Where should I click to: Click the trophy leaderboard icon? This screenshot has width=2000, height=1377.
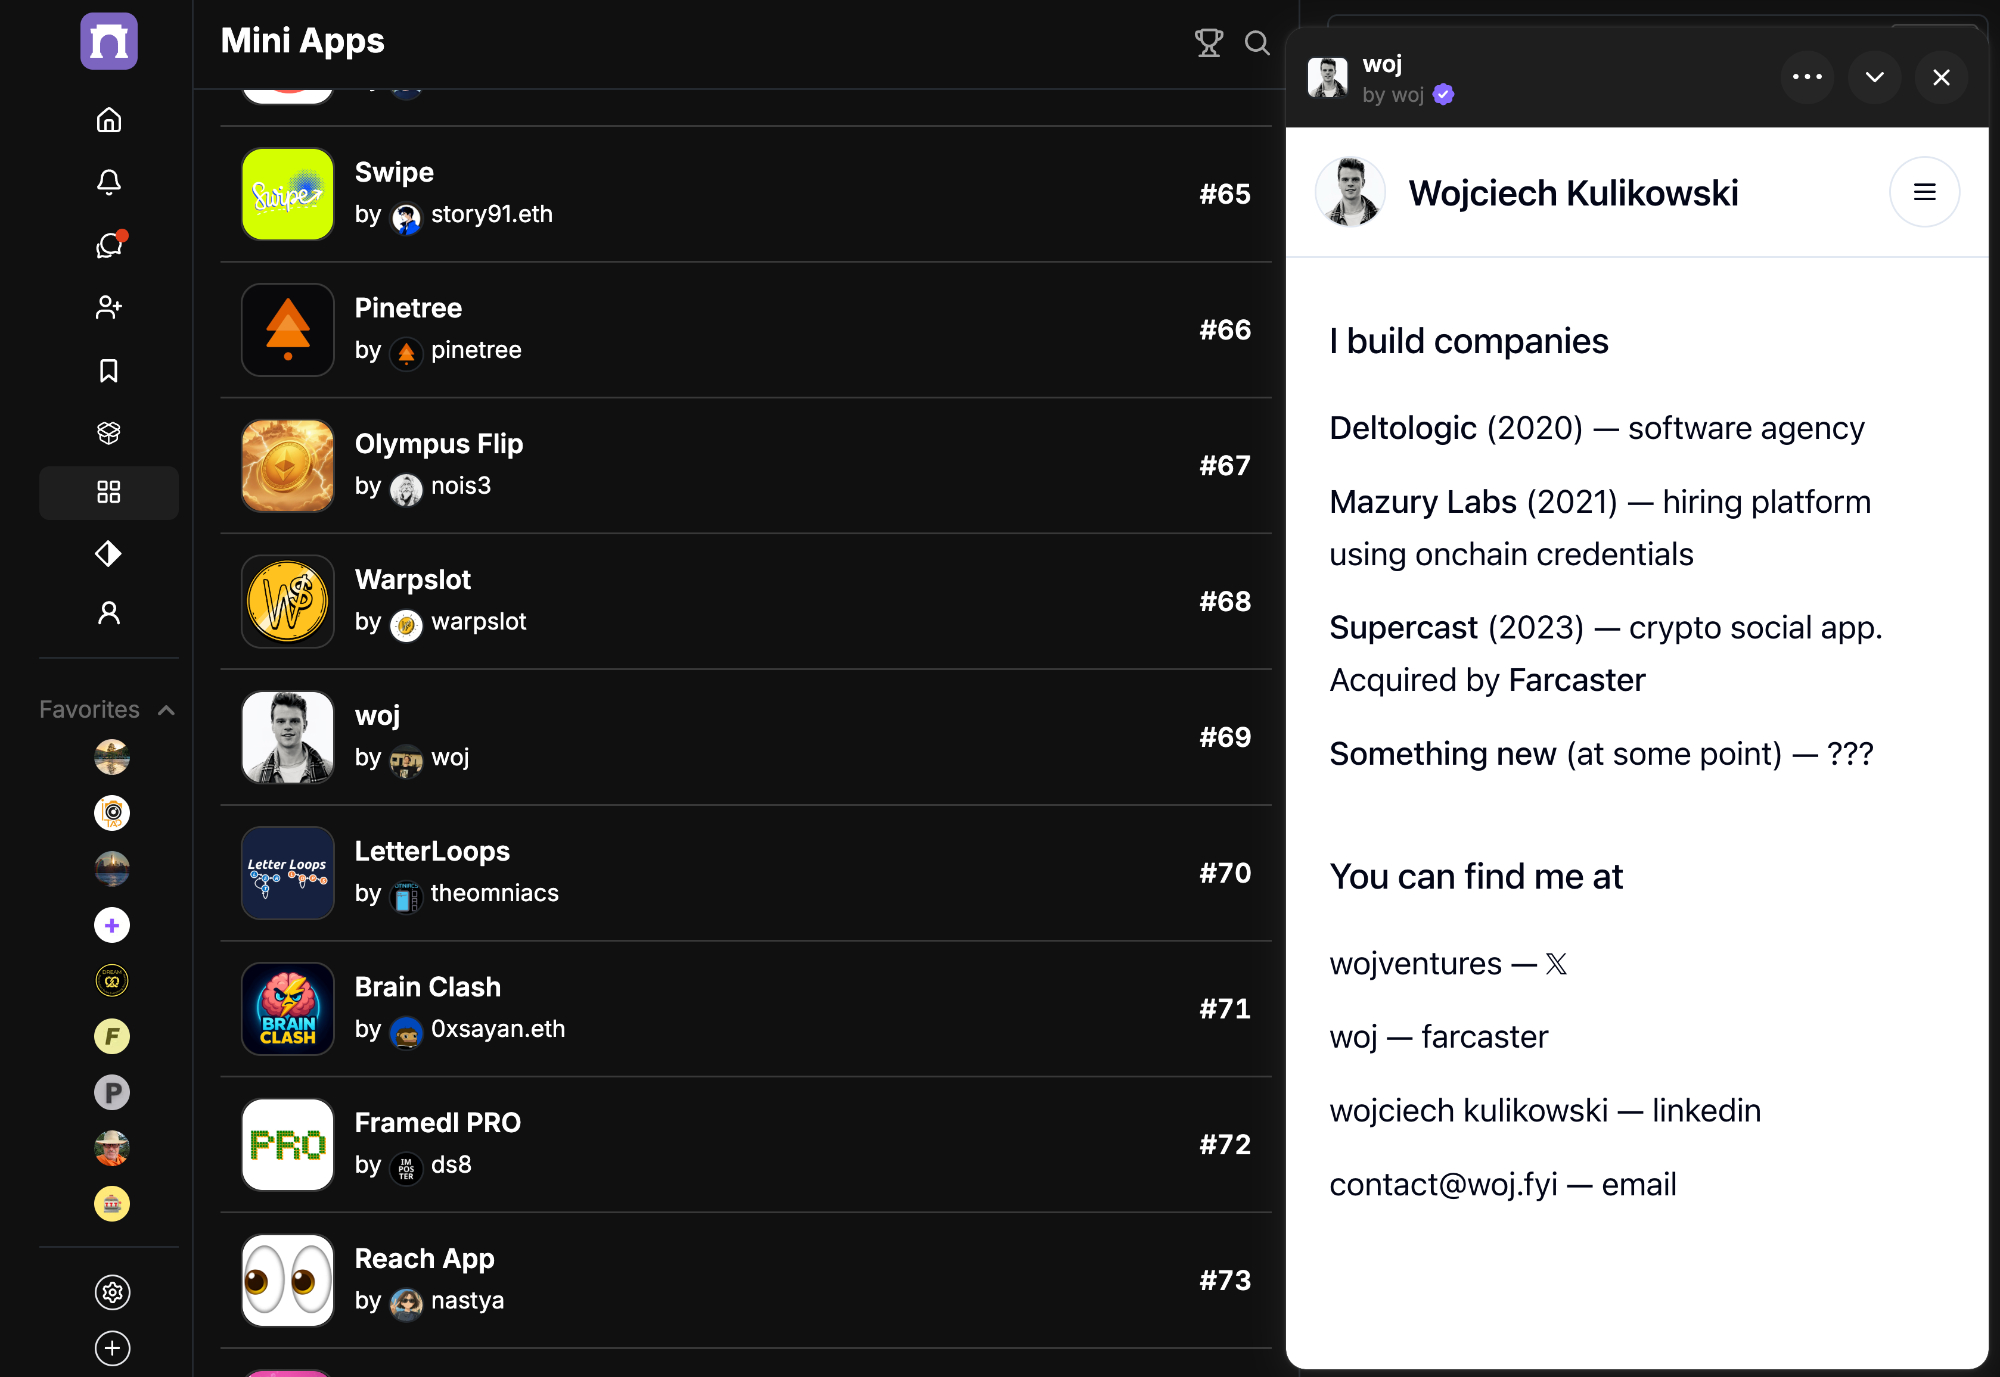coord(1208,43)
